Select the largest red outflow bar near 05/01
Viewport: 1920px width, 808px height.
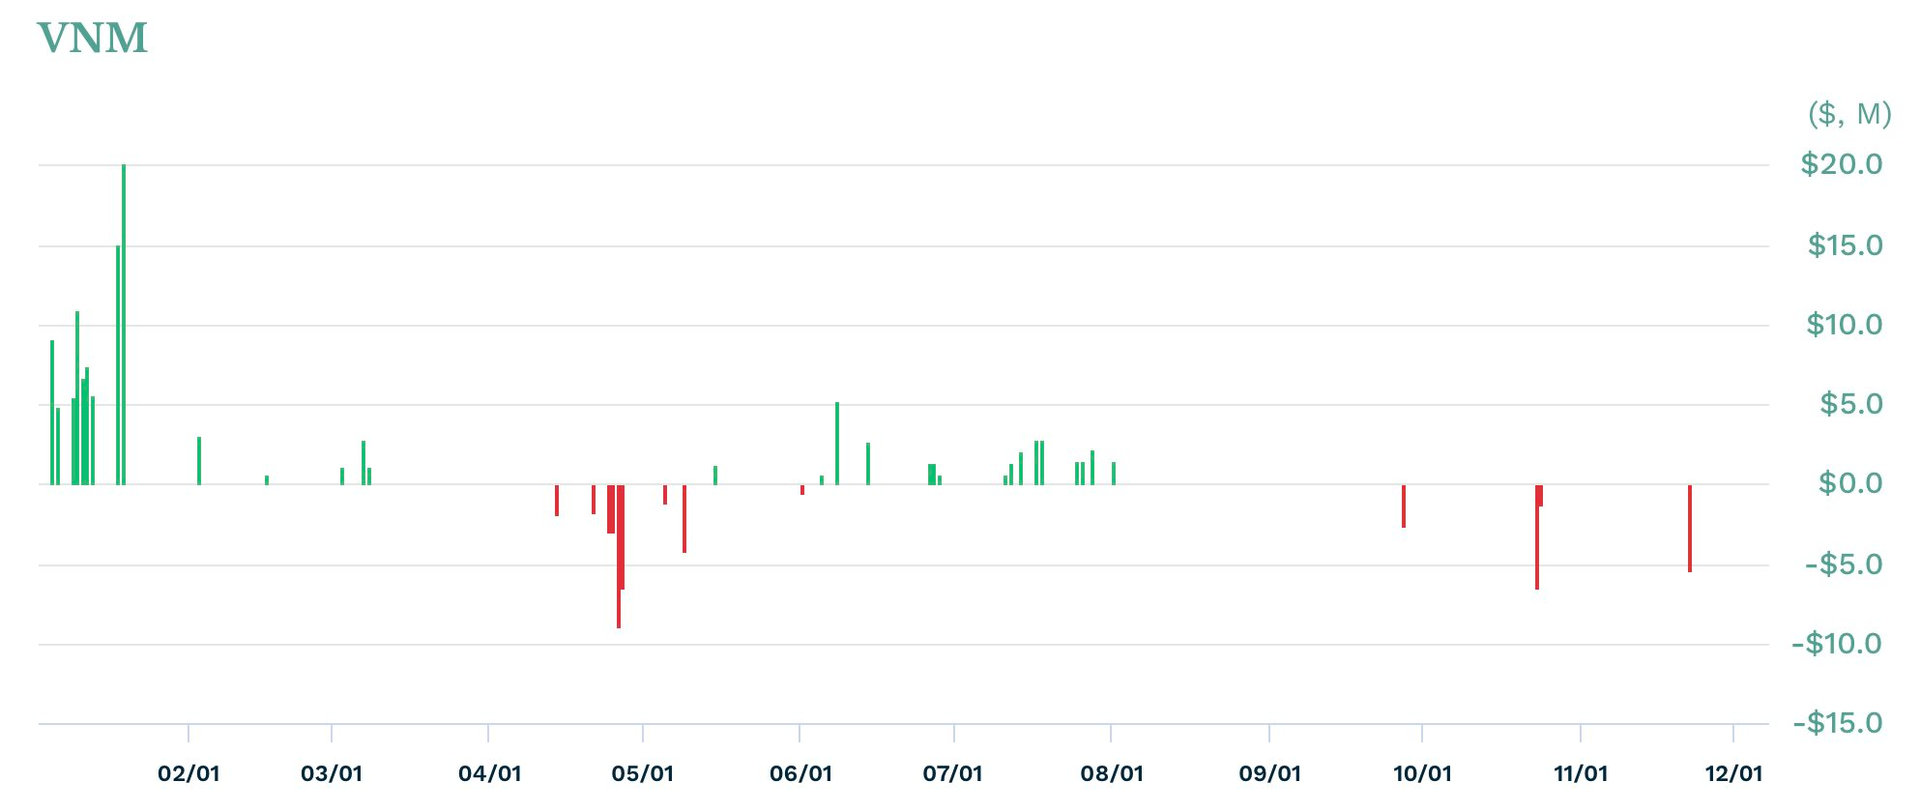click(619, 556)
